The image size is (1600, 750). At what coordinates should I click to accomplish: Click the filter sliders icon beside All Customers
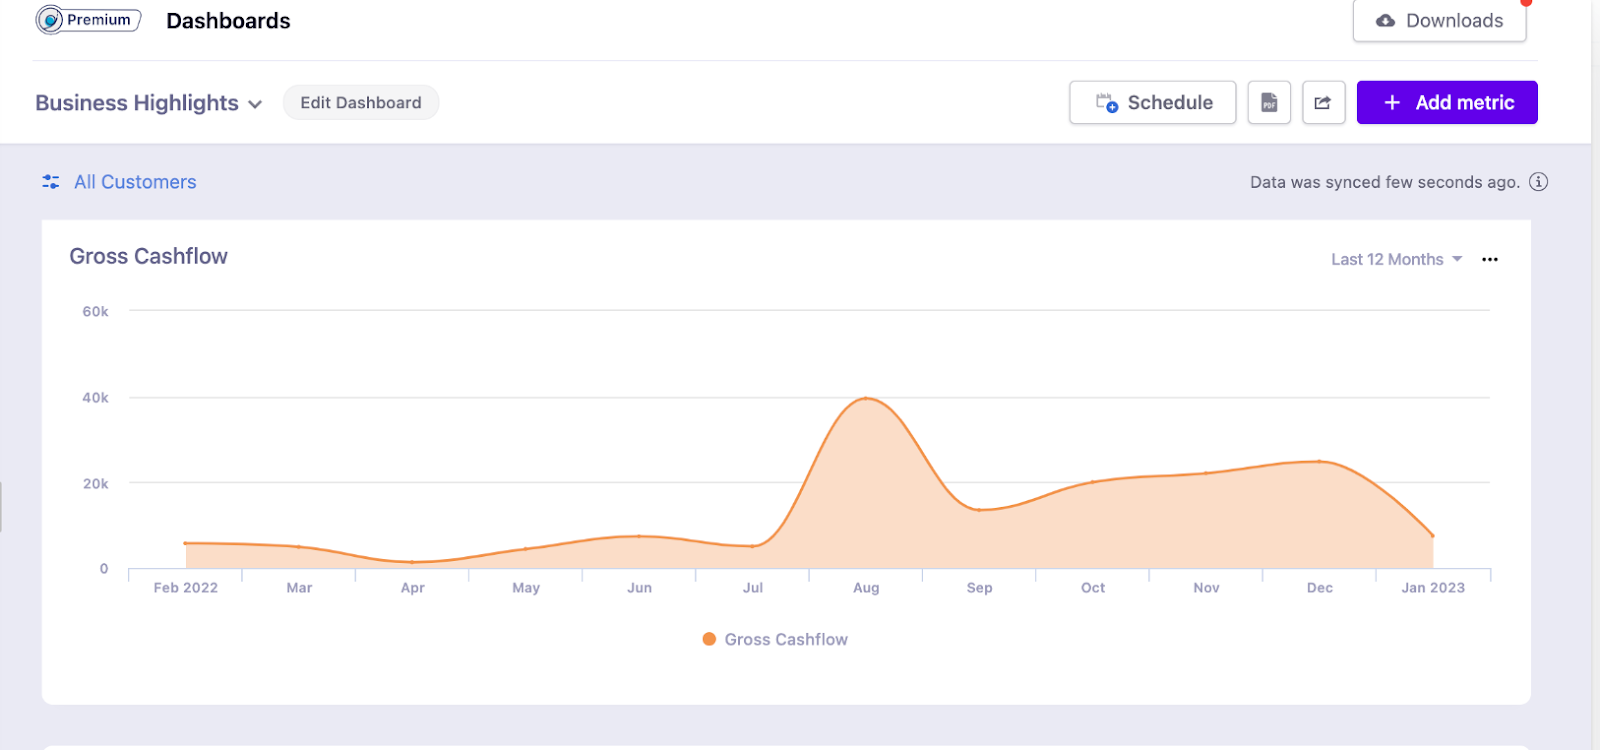(51, 182)
